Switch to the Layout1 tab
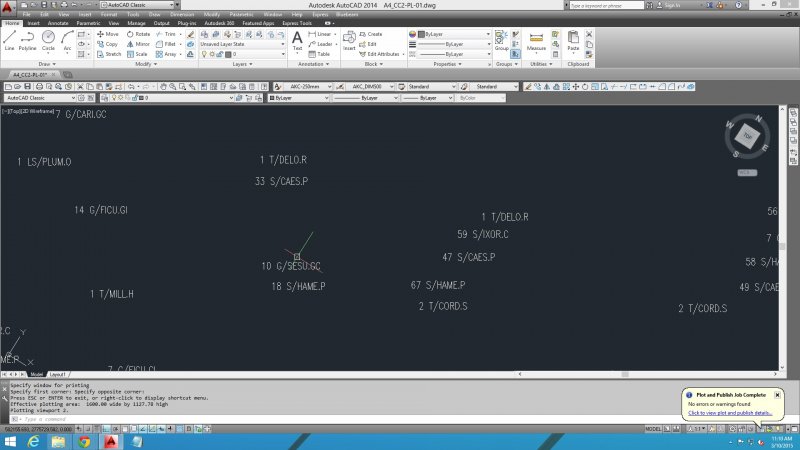Image resolution: width=800 pixels, height=450 pixels. 58,374
